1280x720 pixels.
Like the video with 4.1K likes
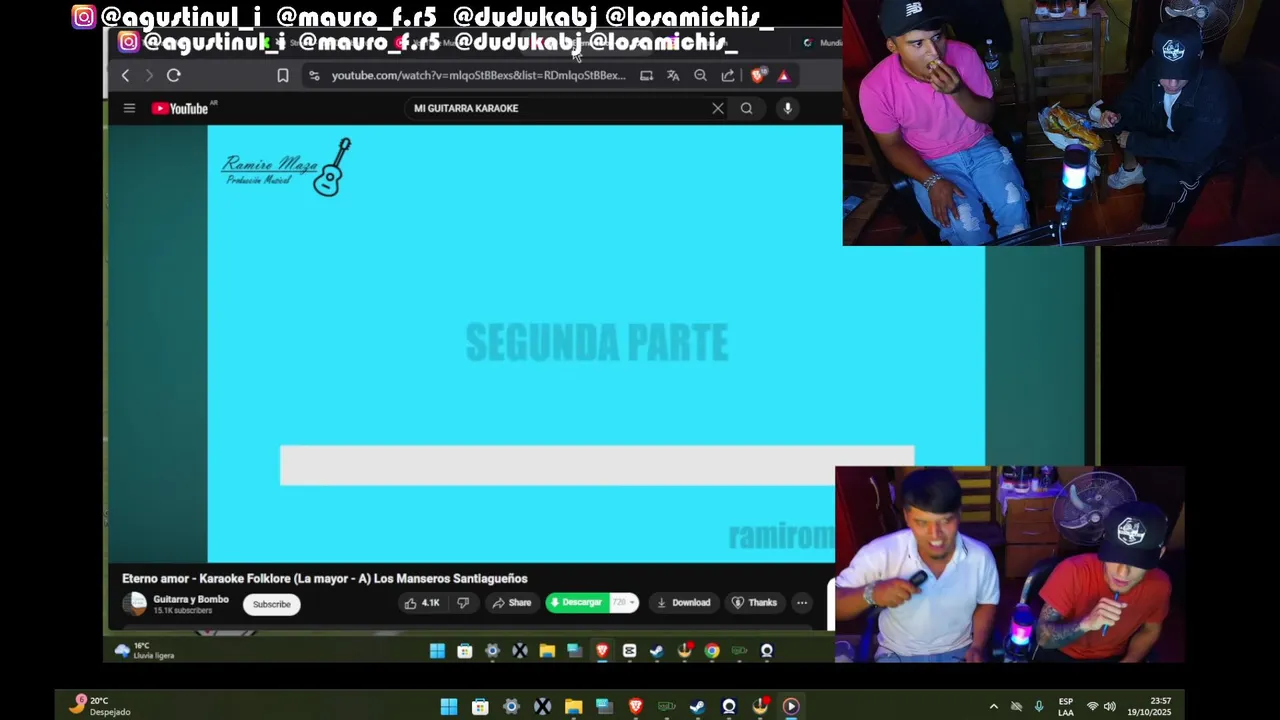click(422, 603)
